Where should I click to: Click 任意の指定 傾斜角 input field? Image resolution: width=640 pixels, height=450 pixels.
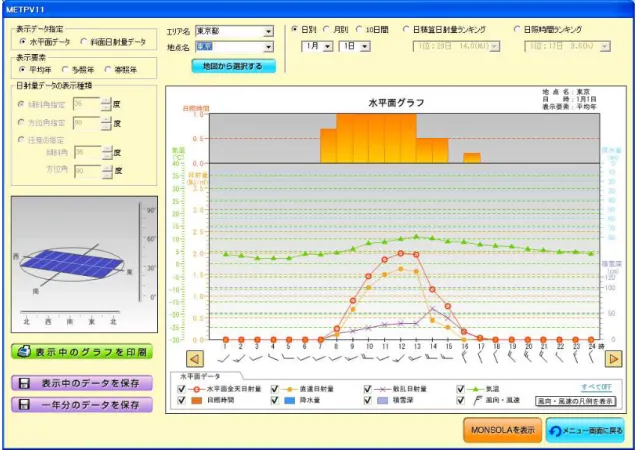coord(88,153)
